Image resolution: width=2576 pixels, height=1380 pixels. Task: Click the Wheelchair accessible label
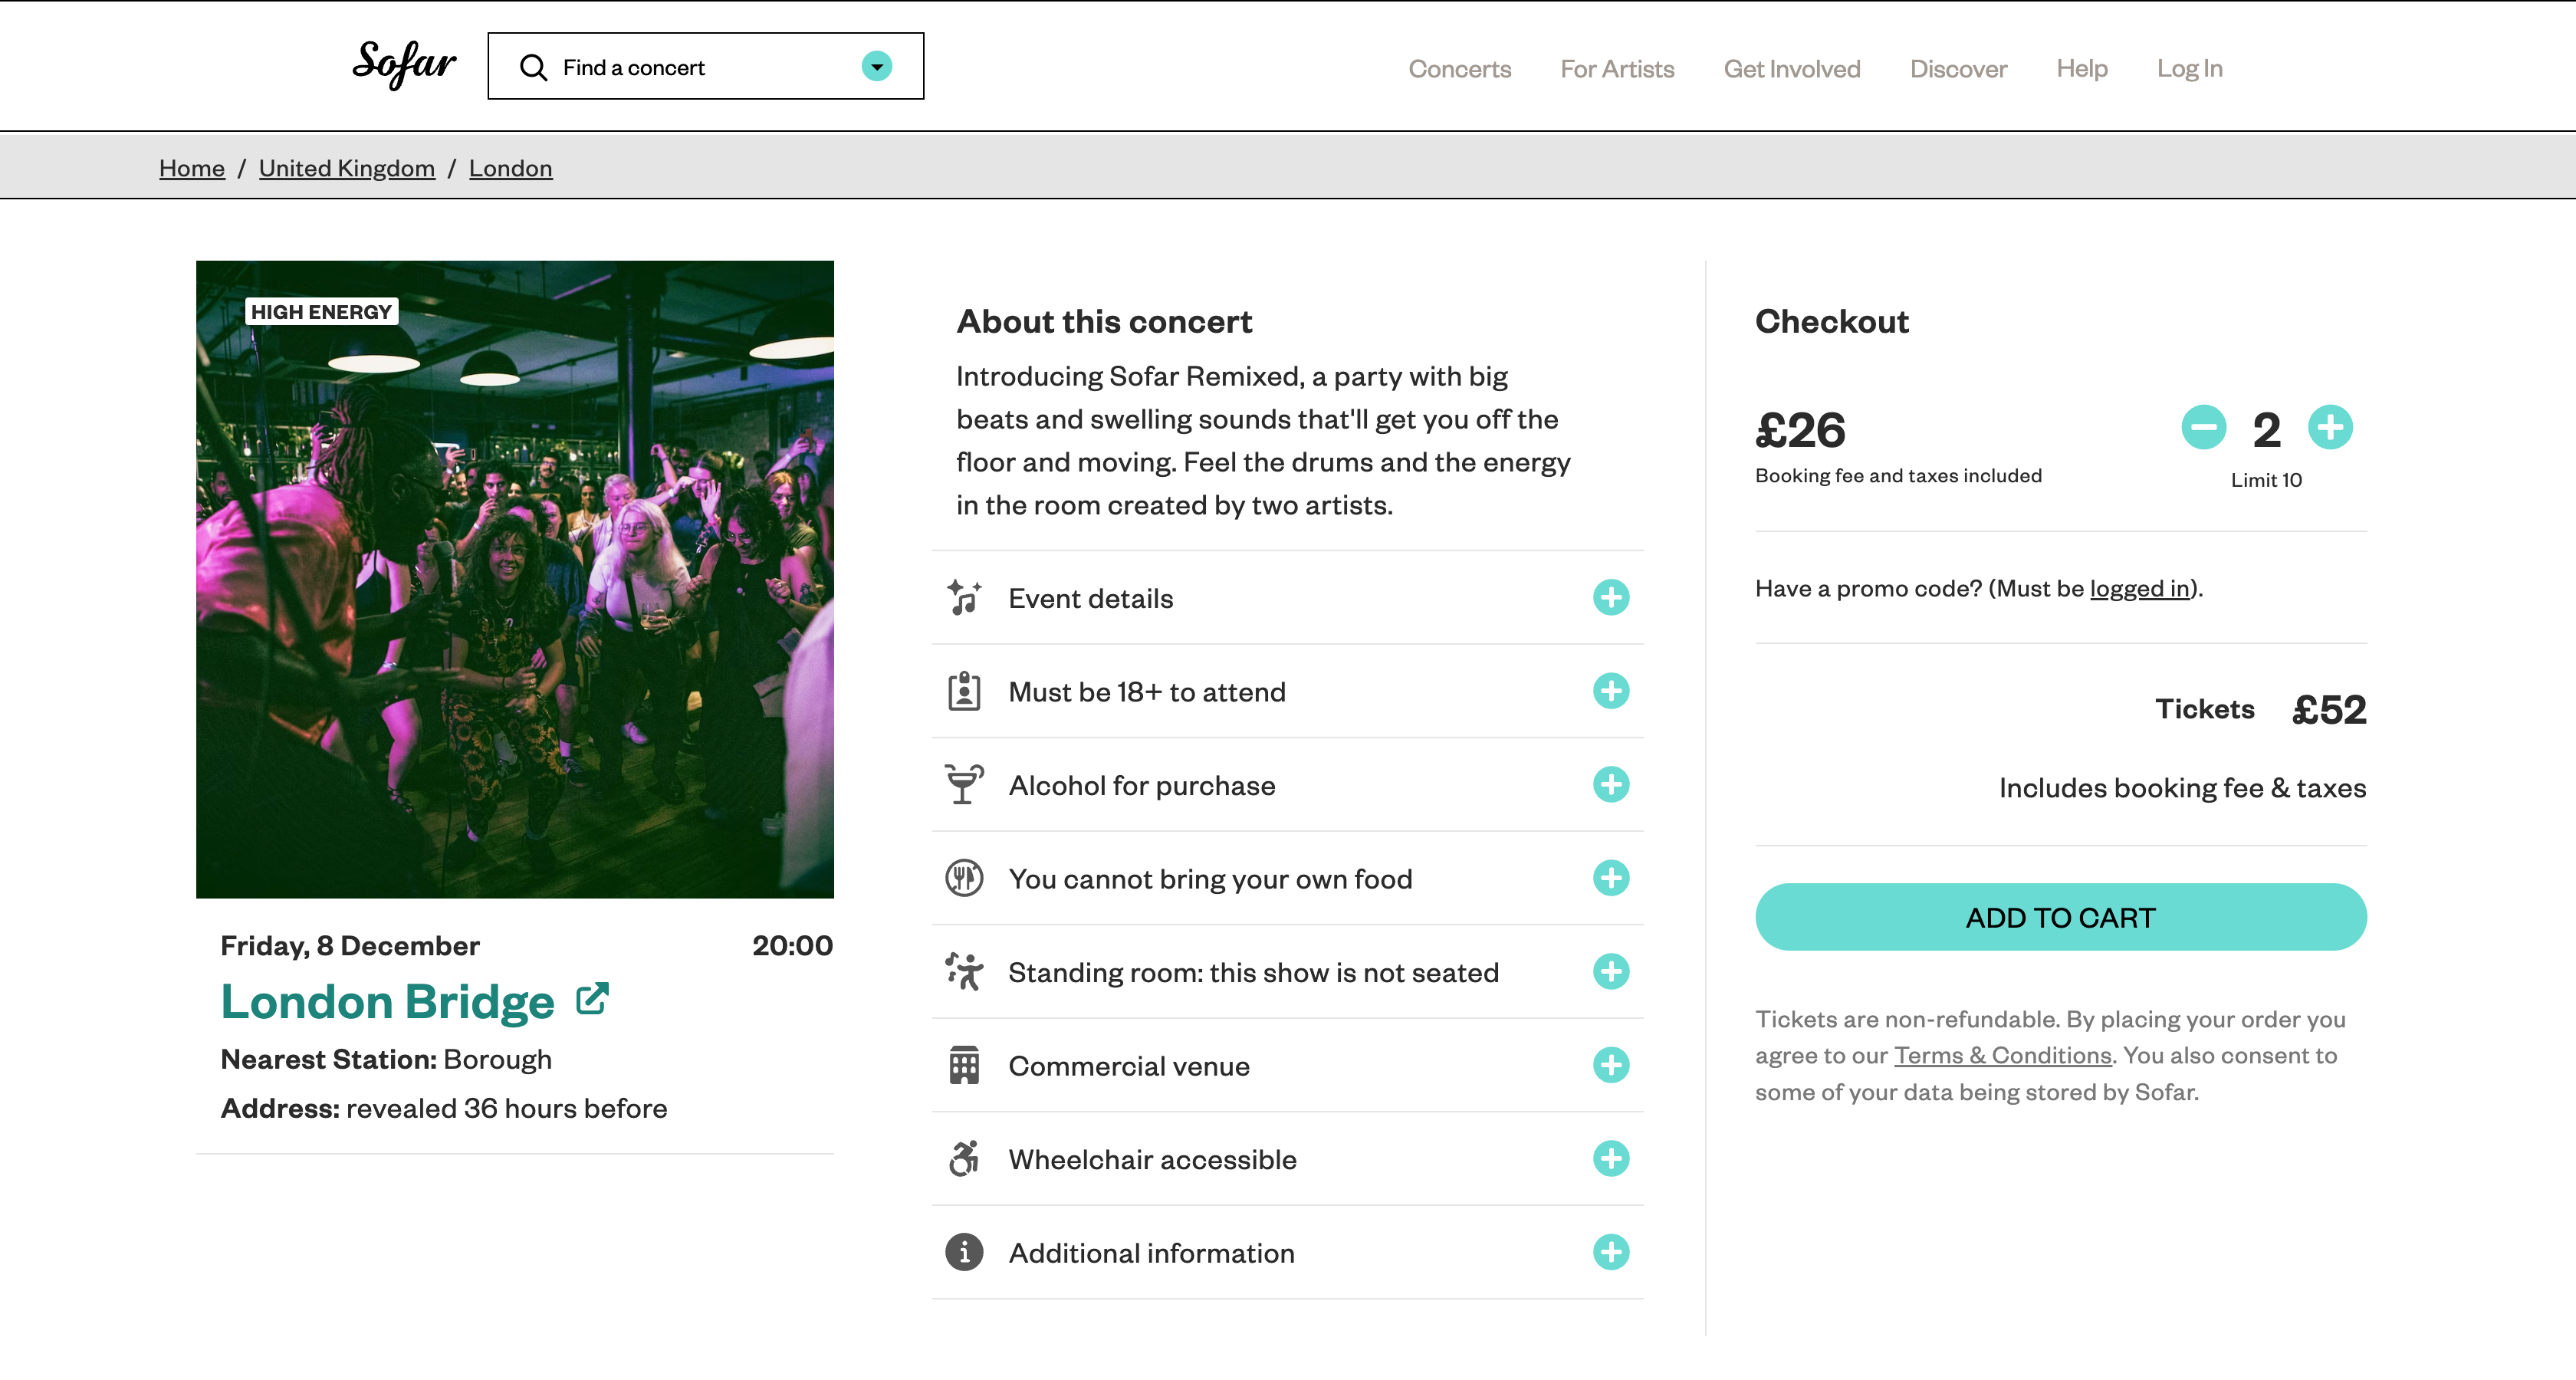(x=1152, y=1160)
